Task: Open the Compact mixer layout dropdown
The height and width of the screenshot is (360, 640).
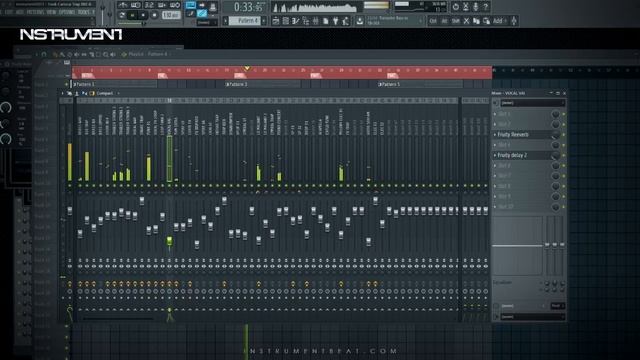Action: [106, 93]
